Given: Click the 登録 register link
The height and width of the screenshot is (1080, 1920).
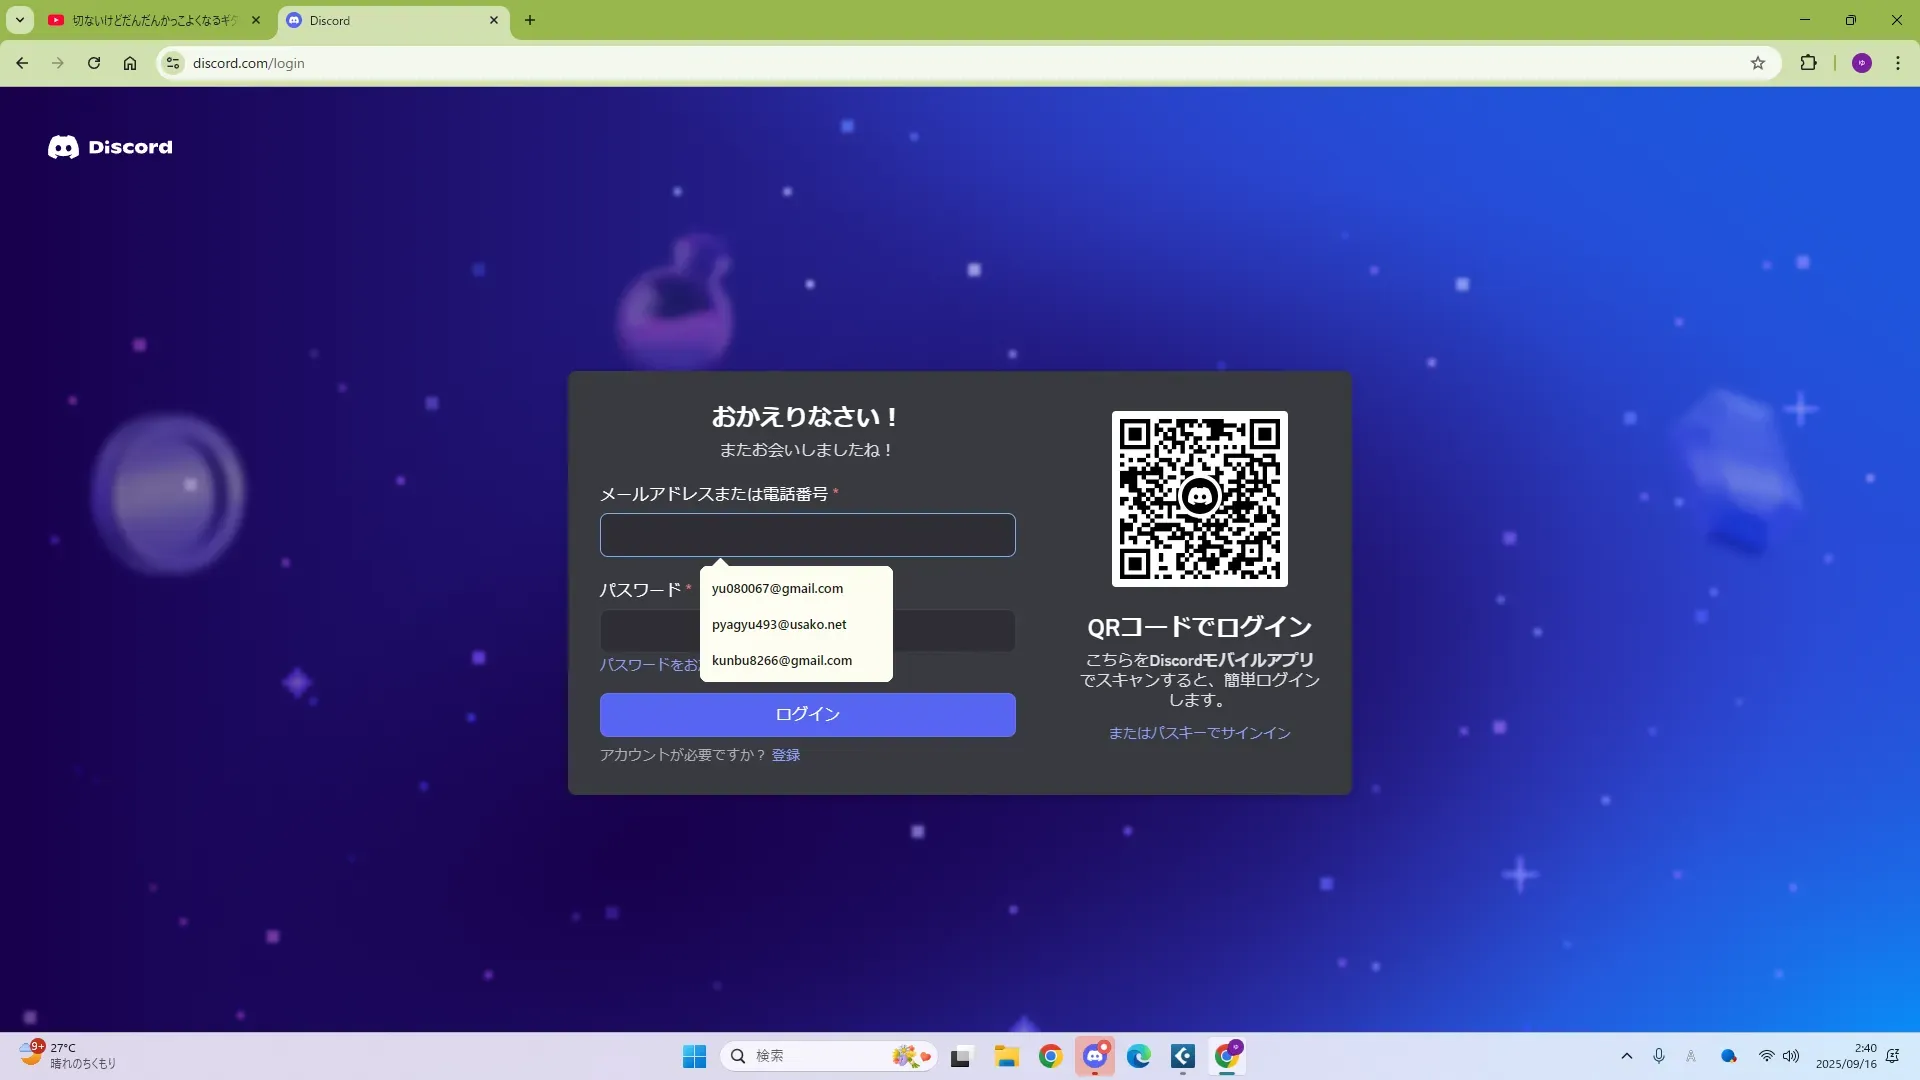Looking at the screenshot, I should pos(785,755).
